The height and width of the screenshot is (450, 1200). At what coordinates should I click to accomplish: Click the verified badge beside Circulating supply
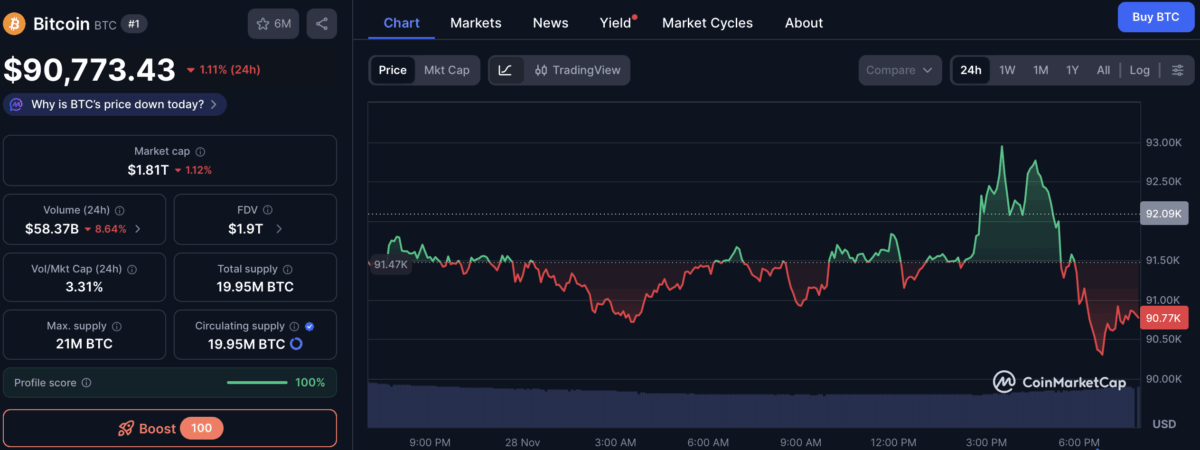tap(309, 326)
